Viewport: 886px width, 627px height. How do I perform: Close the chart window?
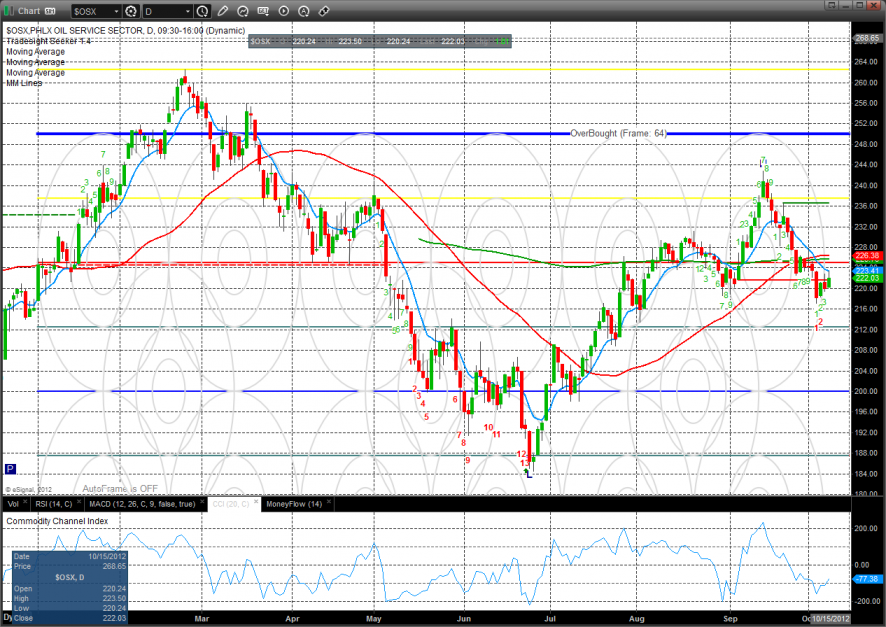tap(874, 5)
